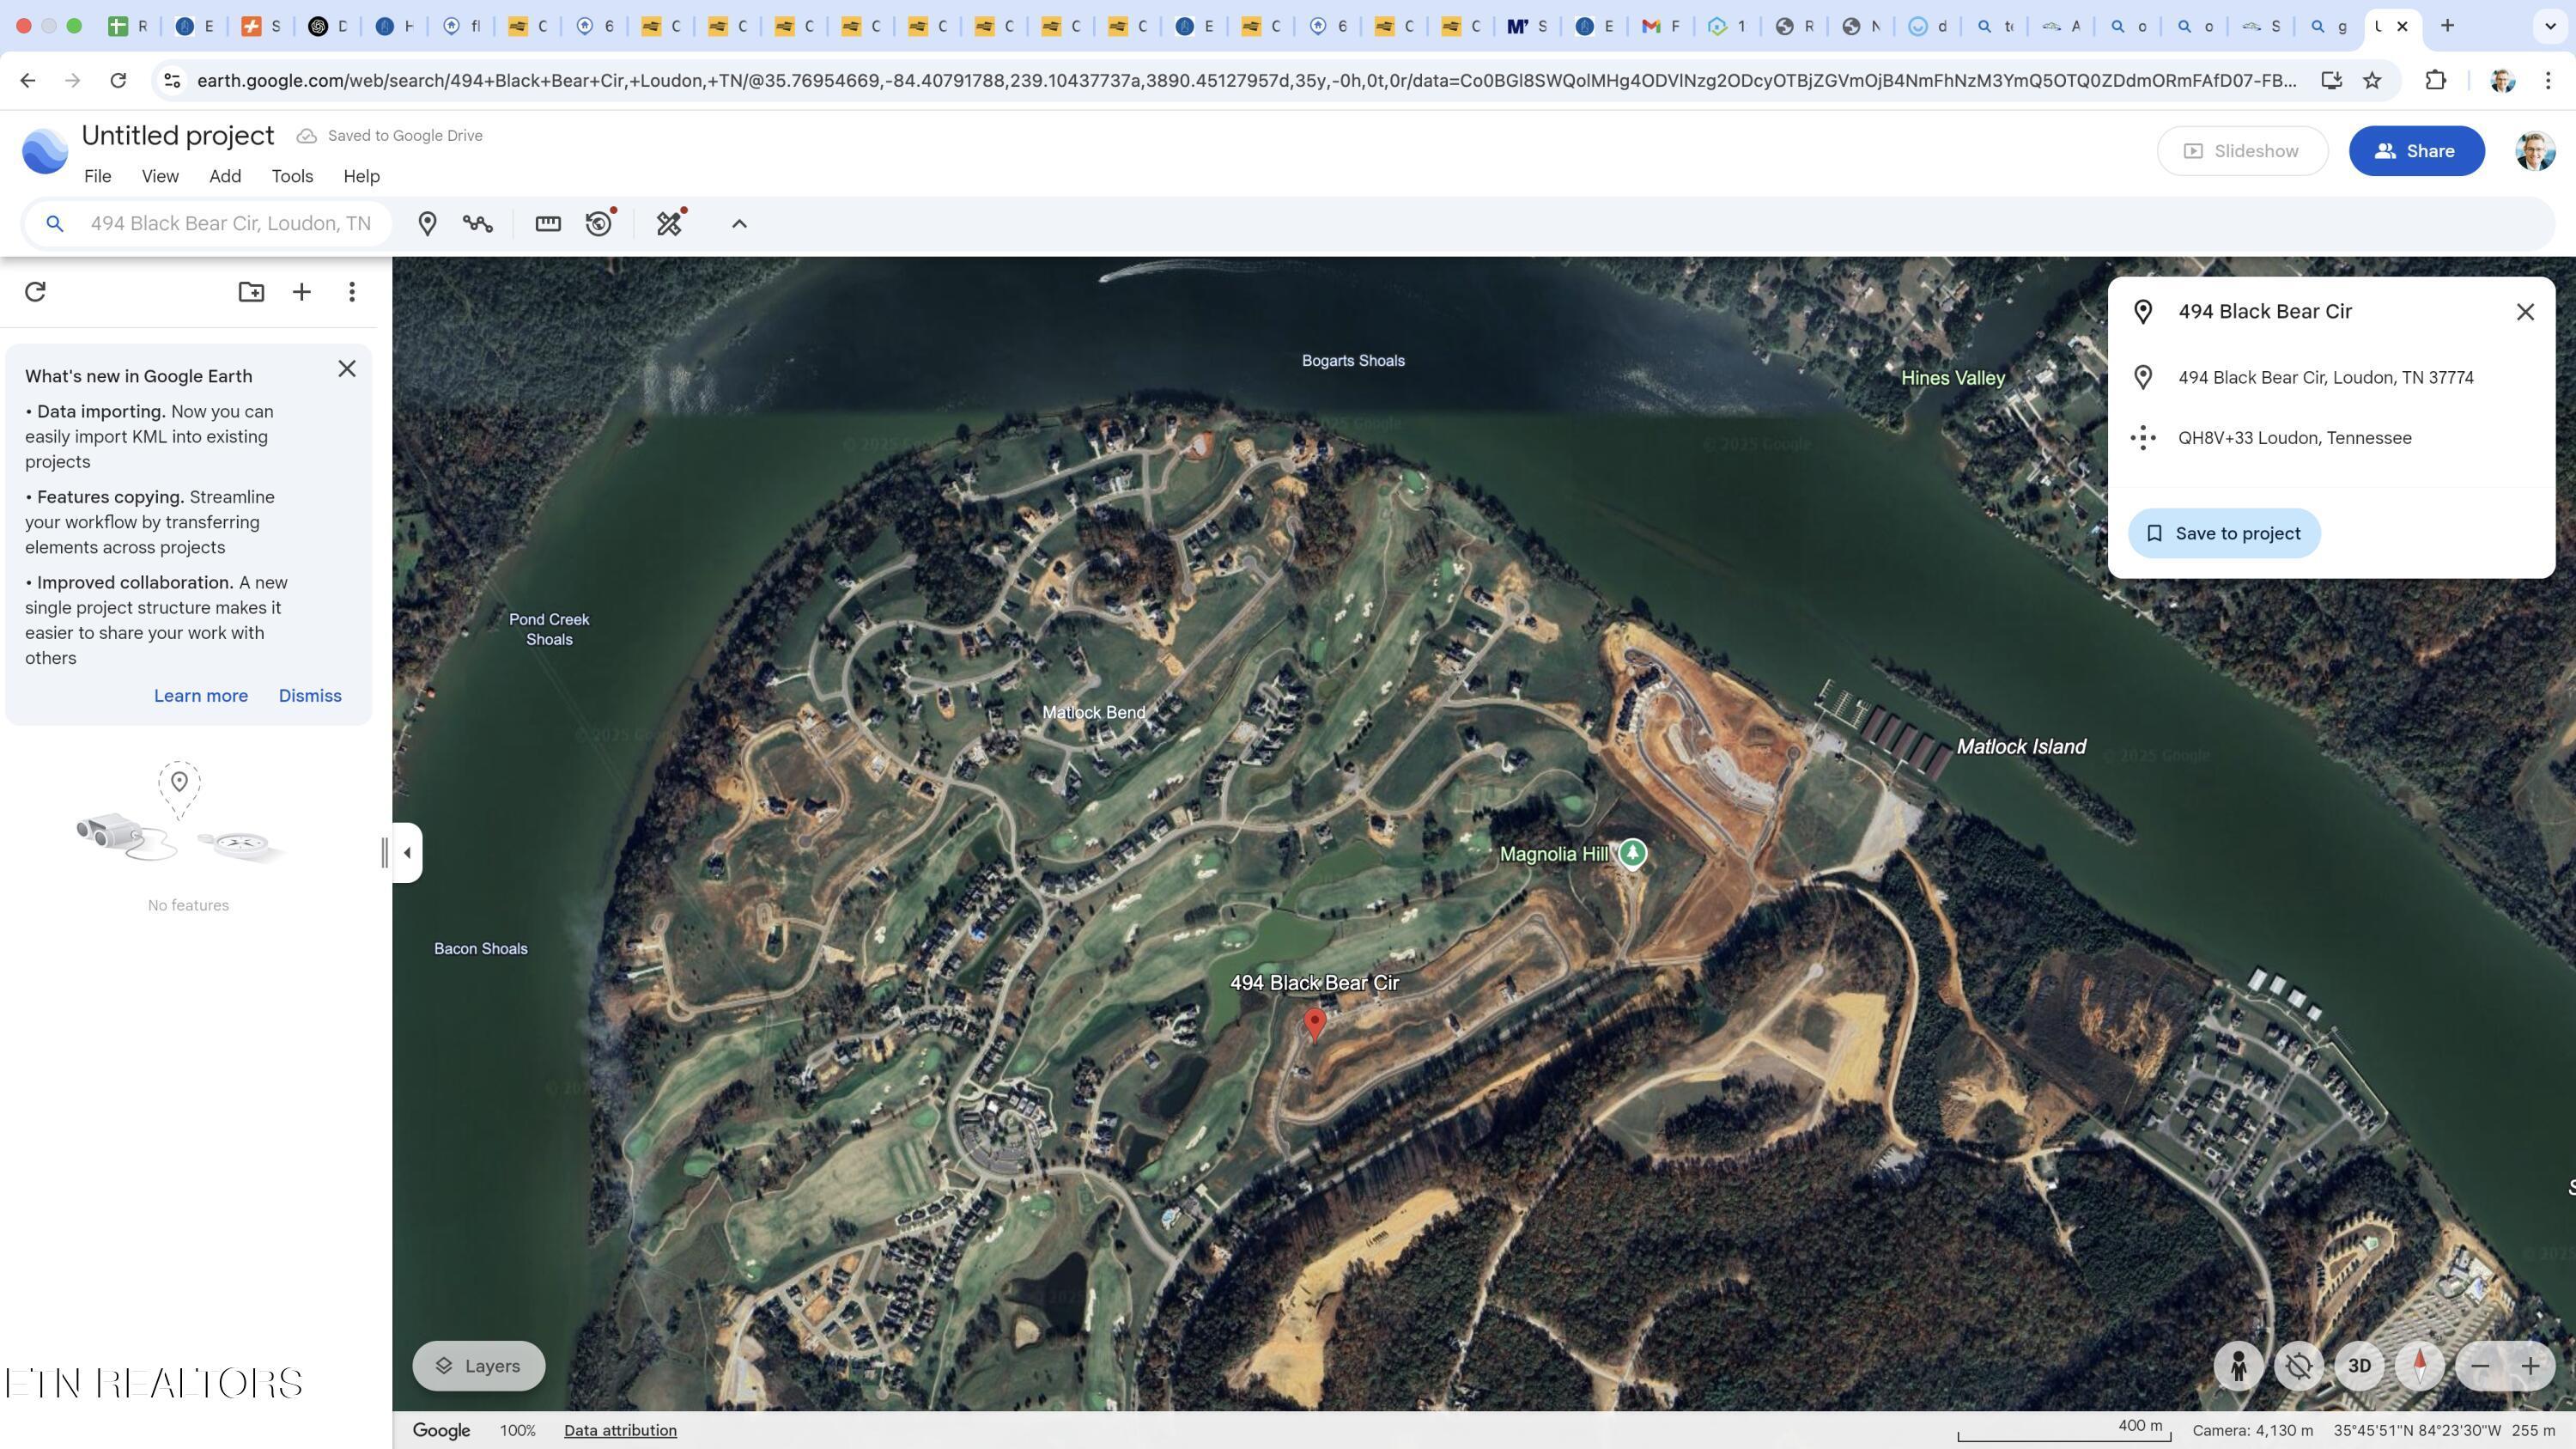
Task: Click the Saved to Google Drive status
Action: coord(390,136)
